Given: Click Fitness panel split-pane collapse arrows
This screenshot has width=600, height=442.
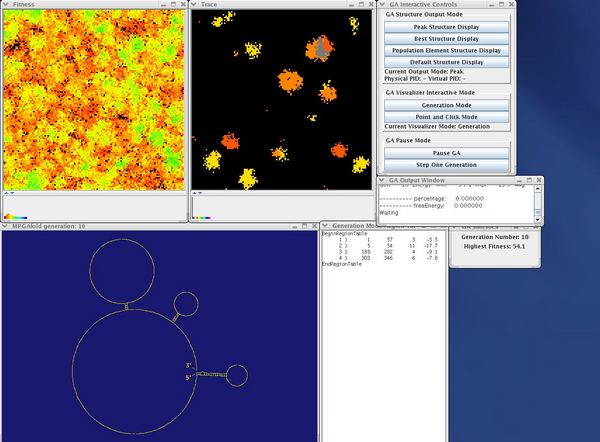Looking at the screenshot, I should pyautogui.click(x=7, y=193).
